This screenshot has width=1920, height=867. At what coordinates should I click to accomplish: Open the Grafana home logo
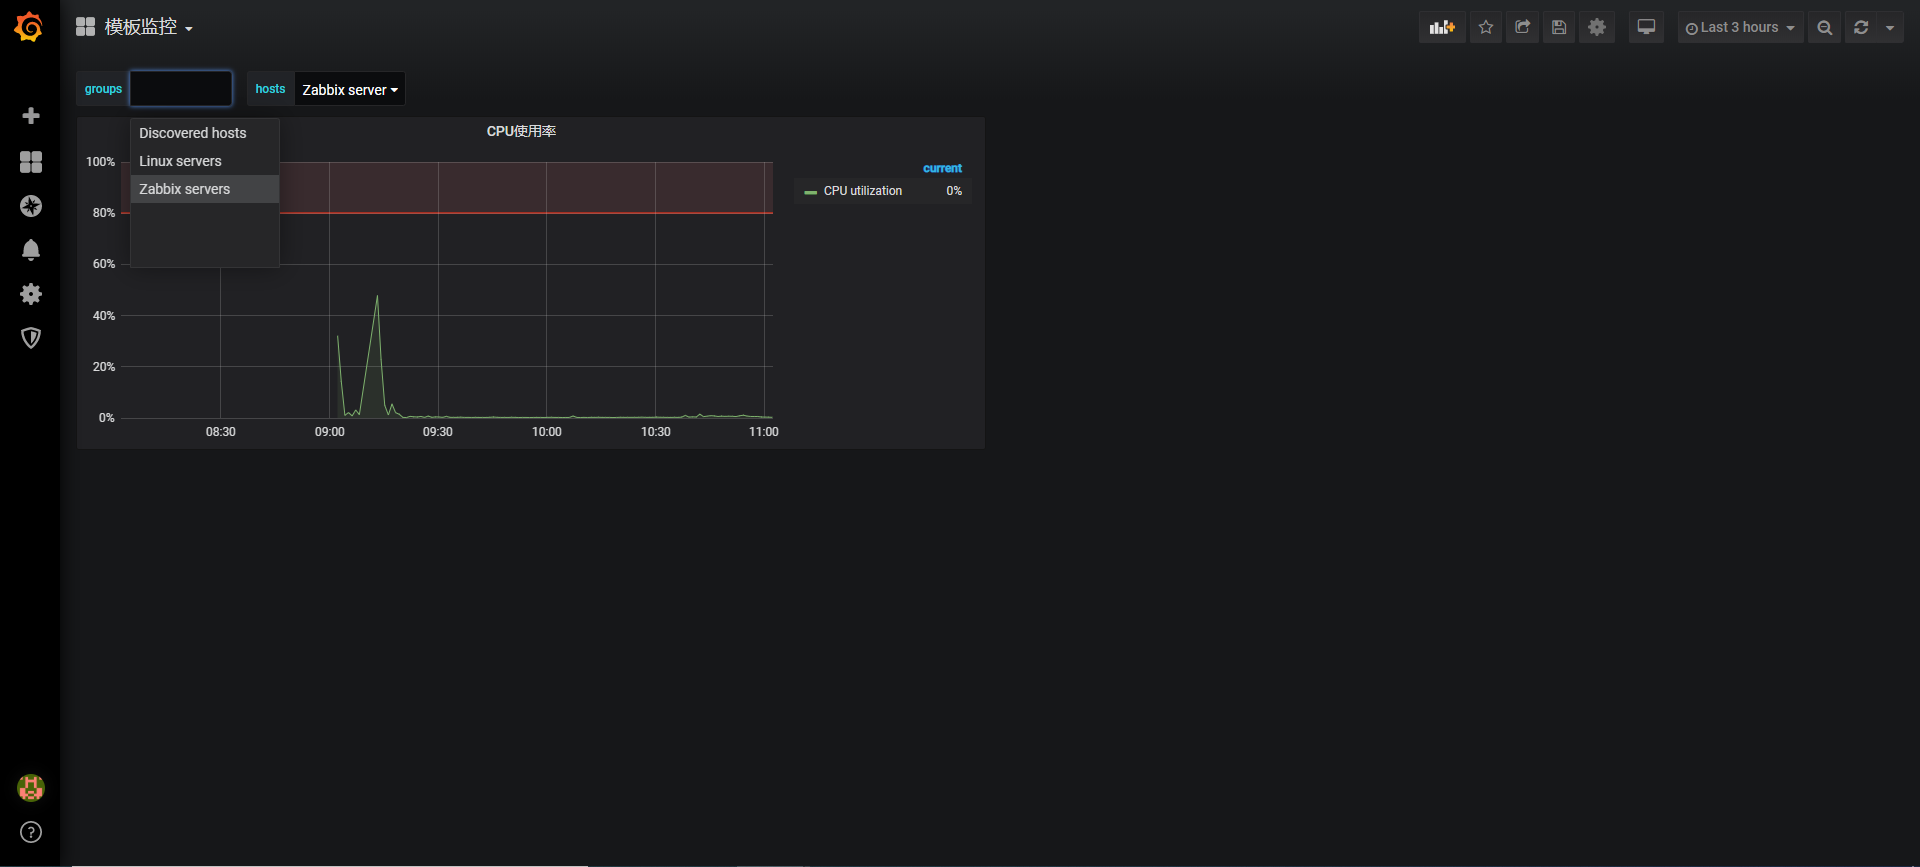(x=29, y=27)
